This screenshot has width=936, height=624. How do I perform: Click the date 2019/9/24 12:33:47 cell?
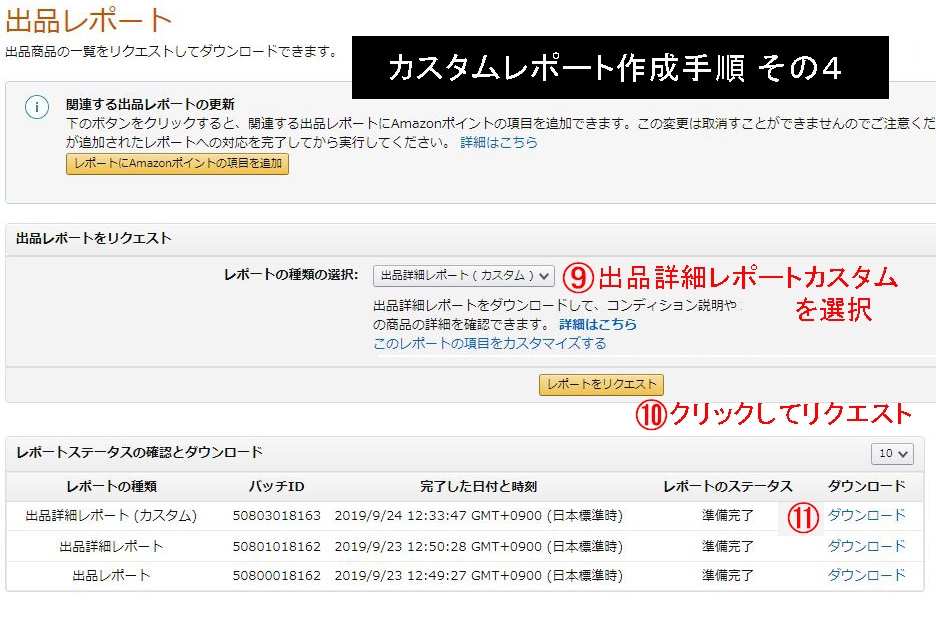click(x=478, y=515)
